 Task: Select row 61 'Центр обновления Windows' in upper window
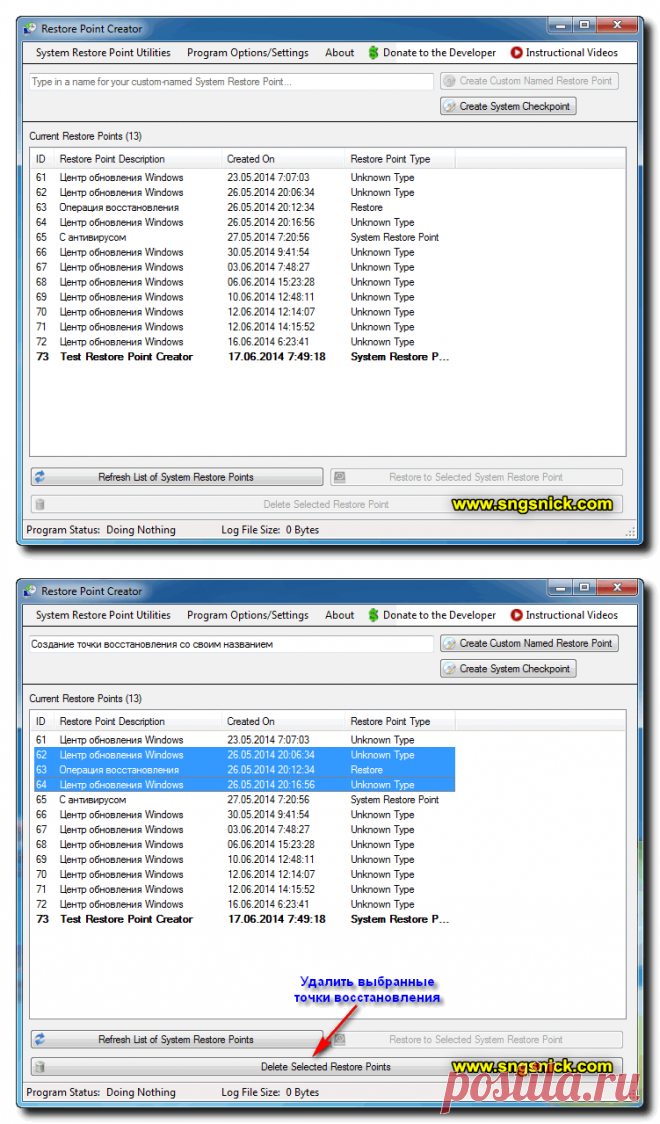click(x=244, y=177)
